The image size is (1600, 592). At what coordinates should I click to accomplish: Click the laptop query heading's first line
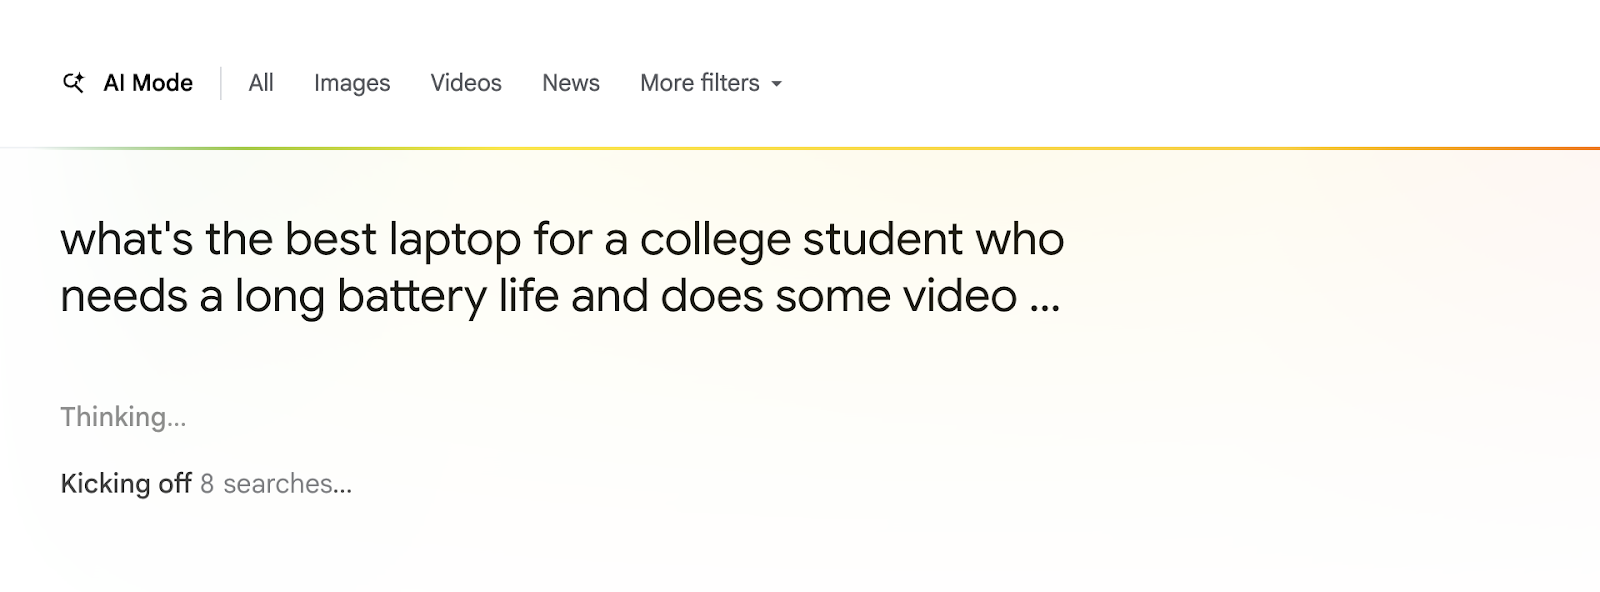click(x=562, y=240)
